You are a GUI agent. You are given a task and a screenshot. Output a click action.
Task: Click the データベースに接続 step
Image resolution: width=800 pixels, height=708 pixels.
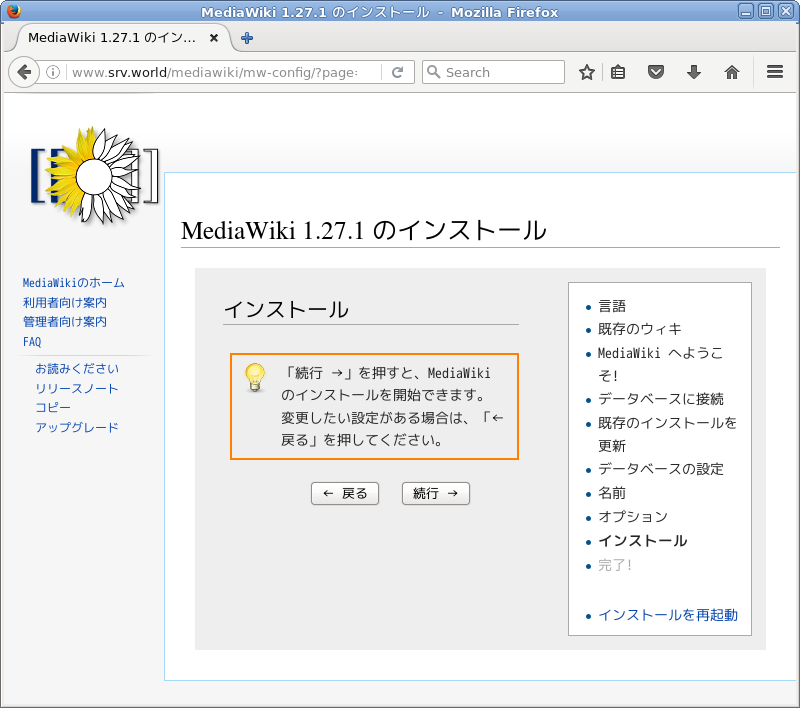coord(661,399)
